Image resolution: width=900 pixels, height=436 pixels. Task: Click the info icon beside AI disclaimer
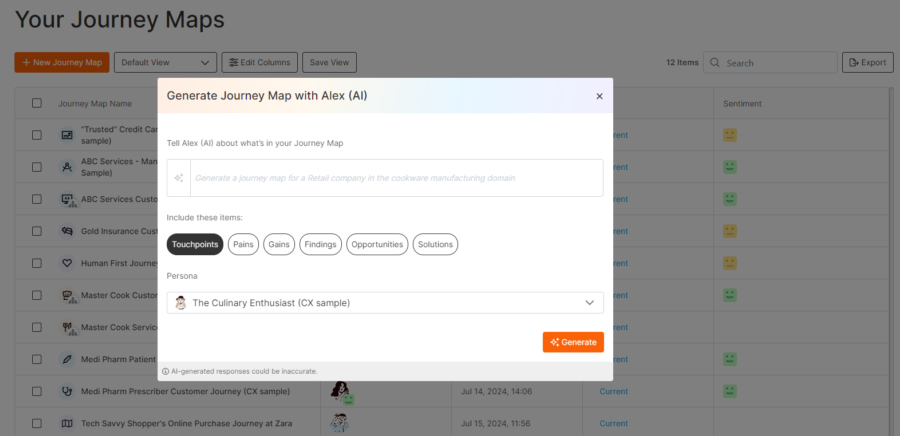(165, 371)
